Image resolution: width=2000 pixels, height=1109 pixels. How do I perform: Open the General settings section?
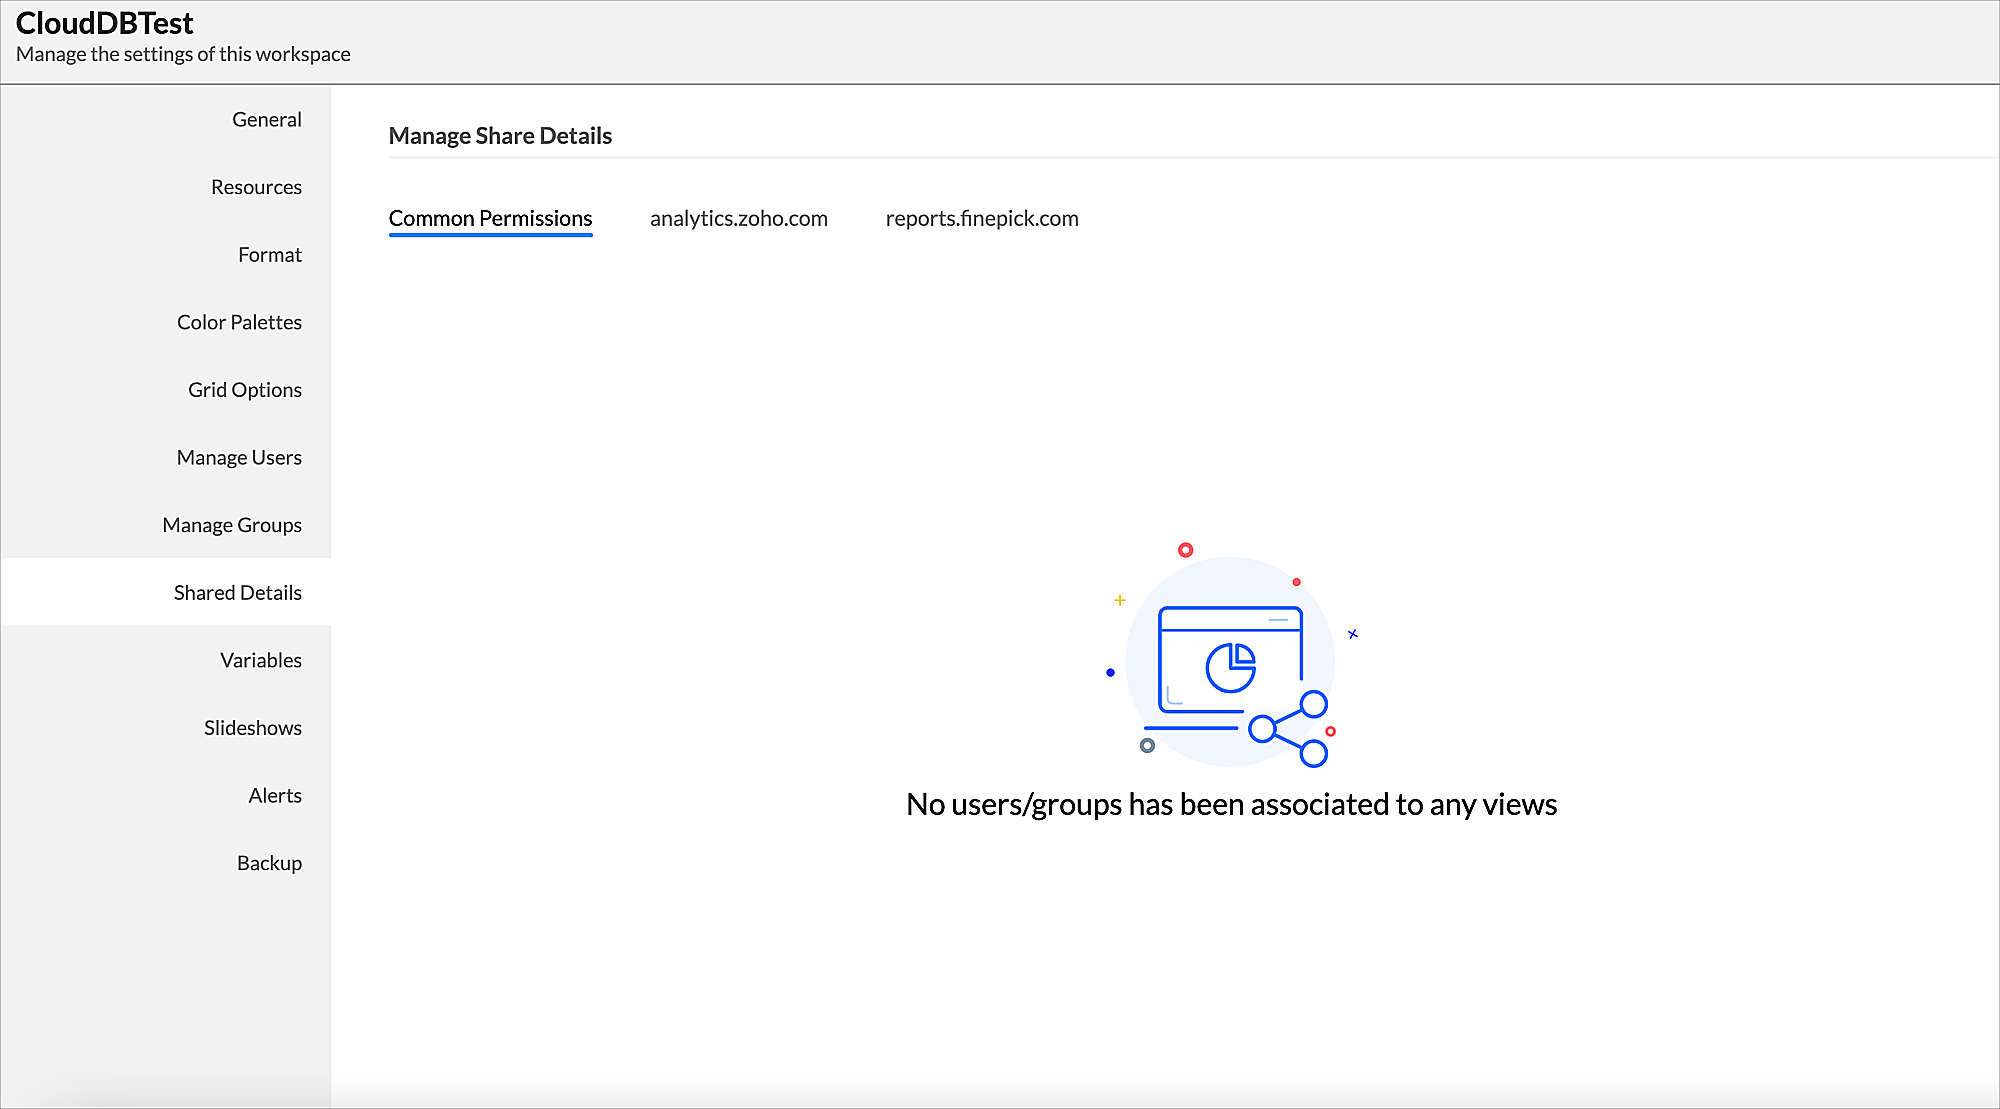[266, 119]
